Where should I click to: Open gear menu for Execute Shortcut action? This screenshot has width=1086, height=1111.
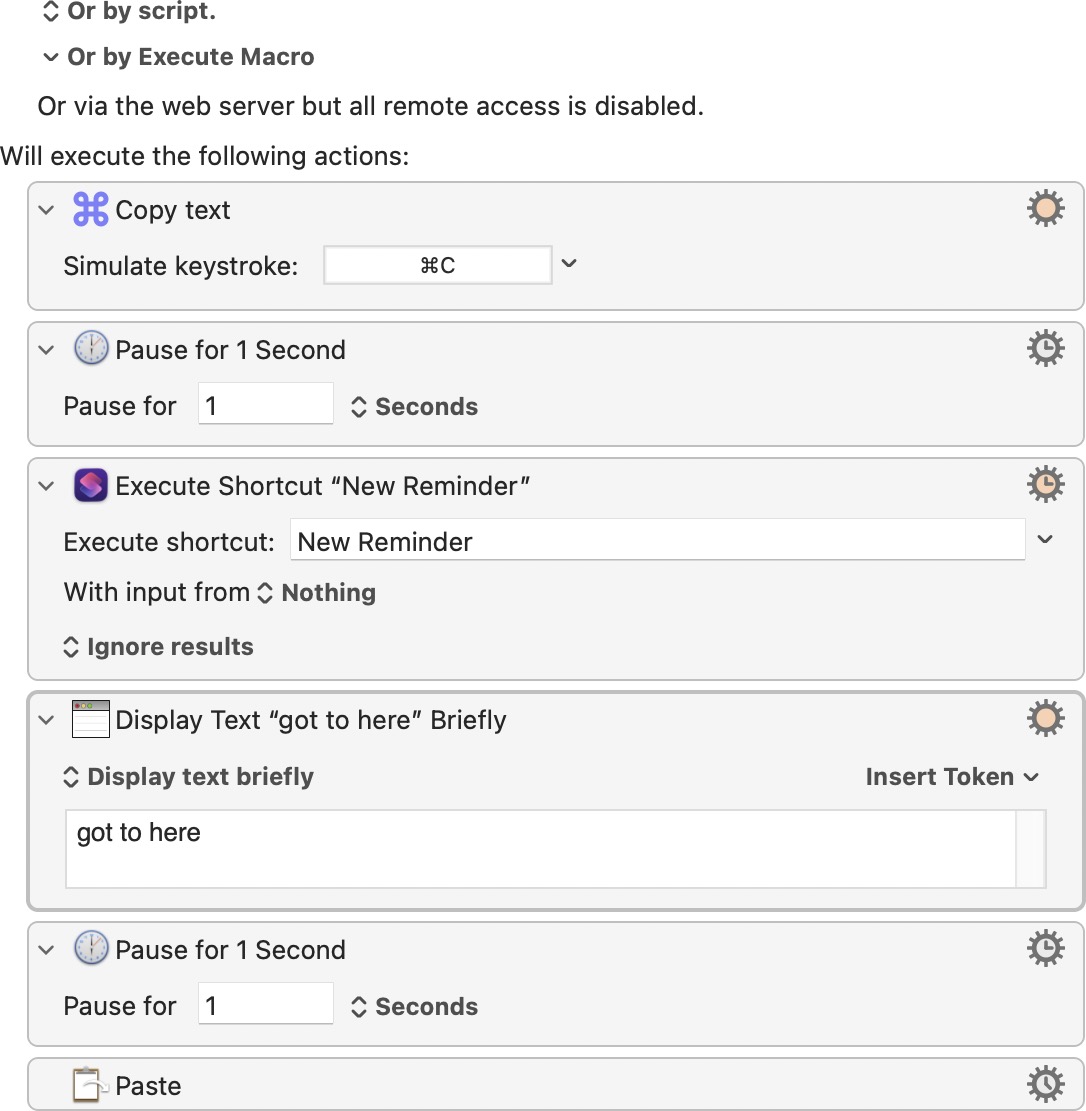point(1045,485)
